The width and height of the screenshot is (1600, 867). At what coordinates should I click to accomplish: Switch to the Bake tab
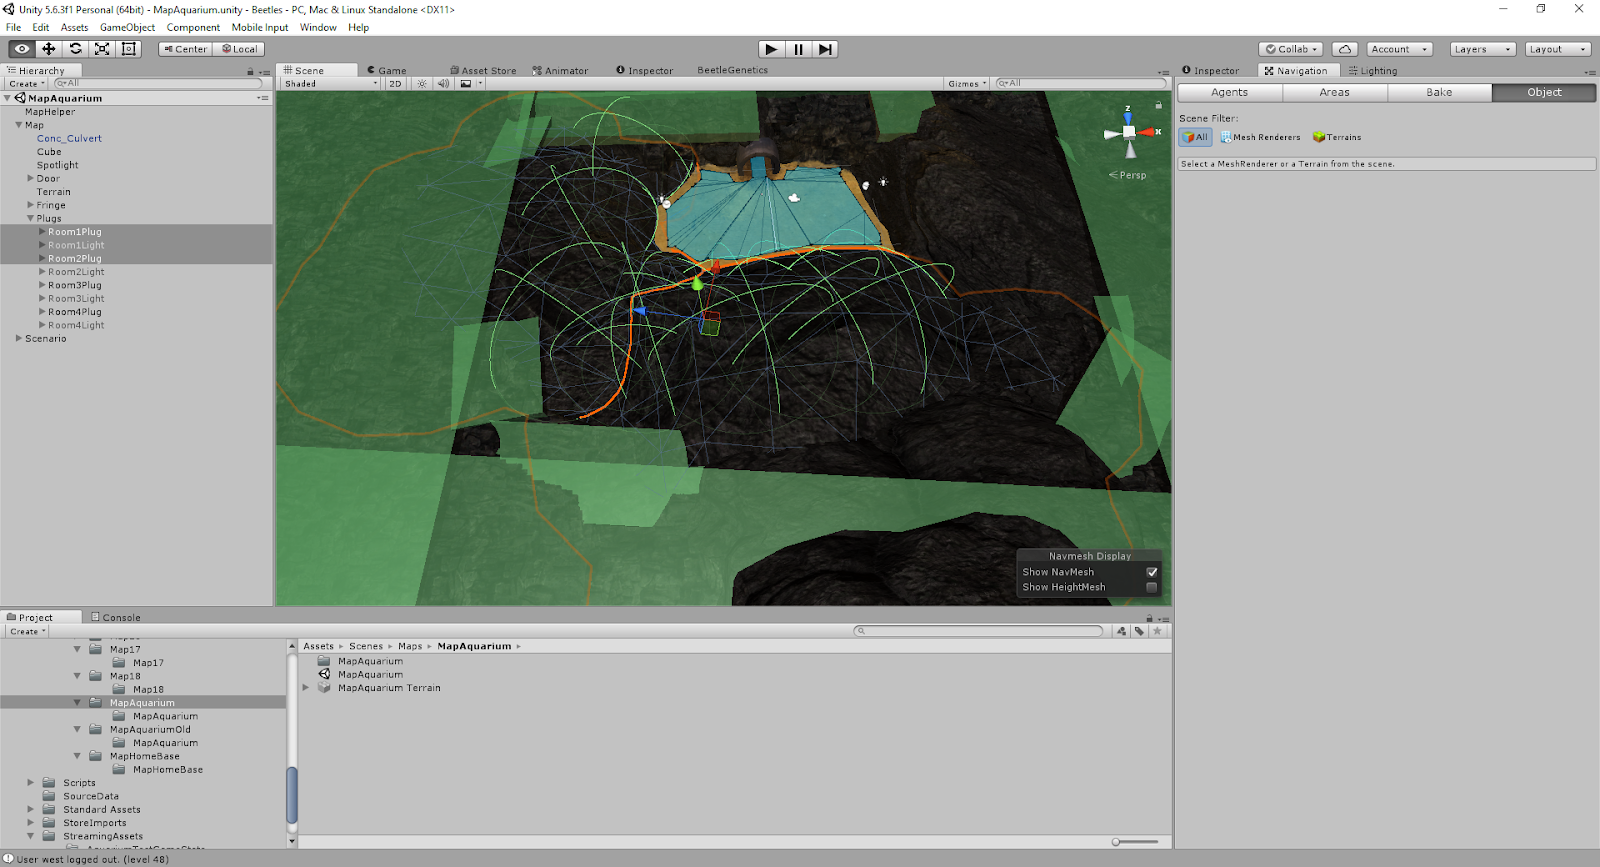1439,92
